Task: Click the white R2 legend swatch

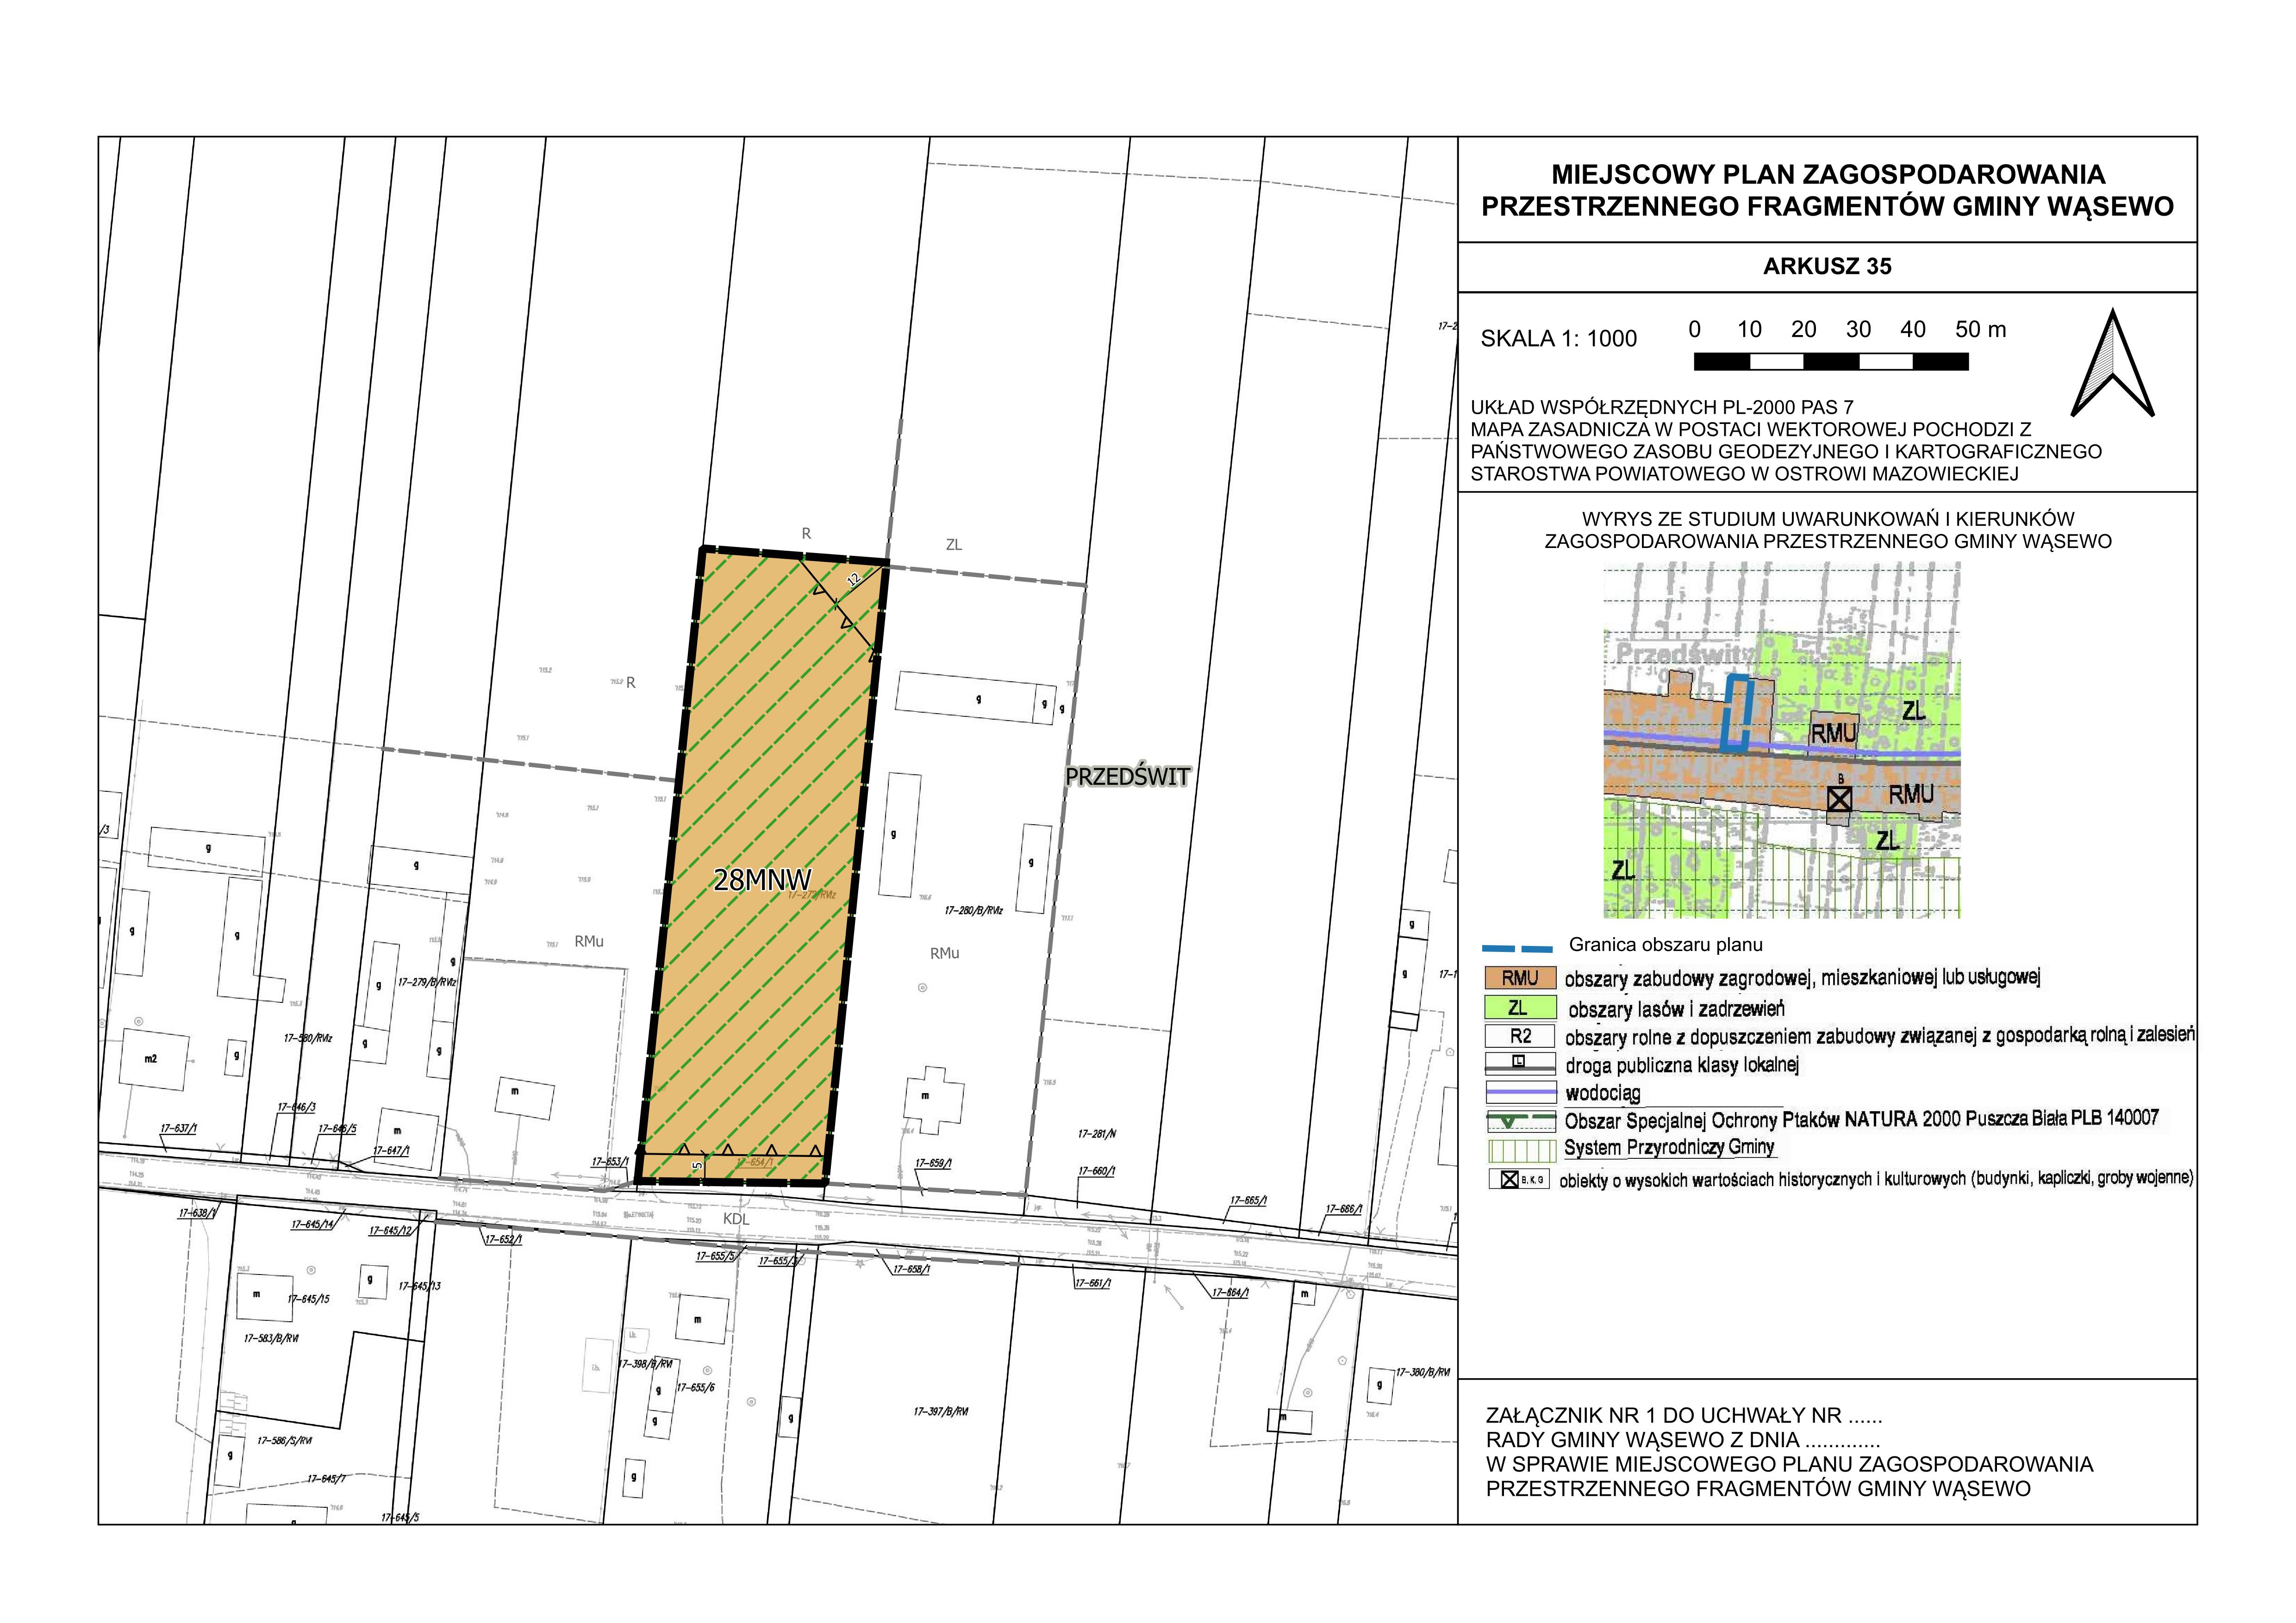Action: [x=1520, y=1036]
